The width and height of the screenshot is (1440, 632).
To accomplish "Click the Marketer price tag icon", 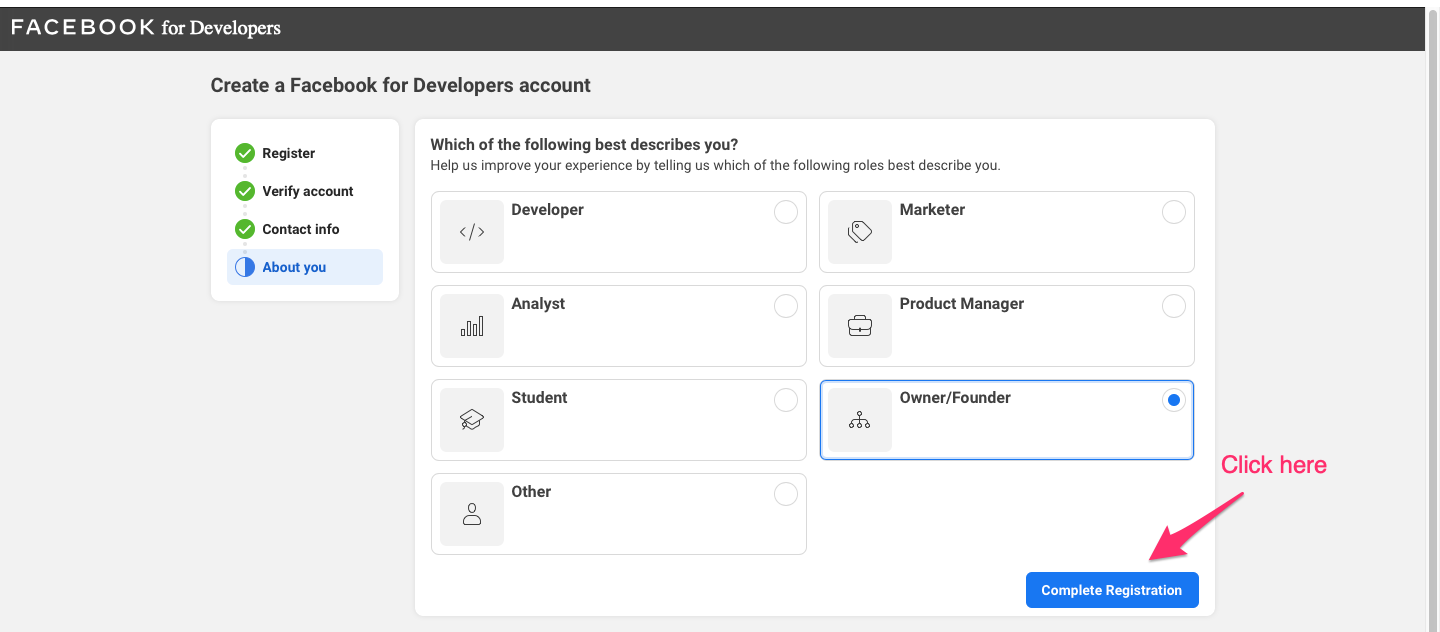I will click(860, 232).
